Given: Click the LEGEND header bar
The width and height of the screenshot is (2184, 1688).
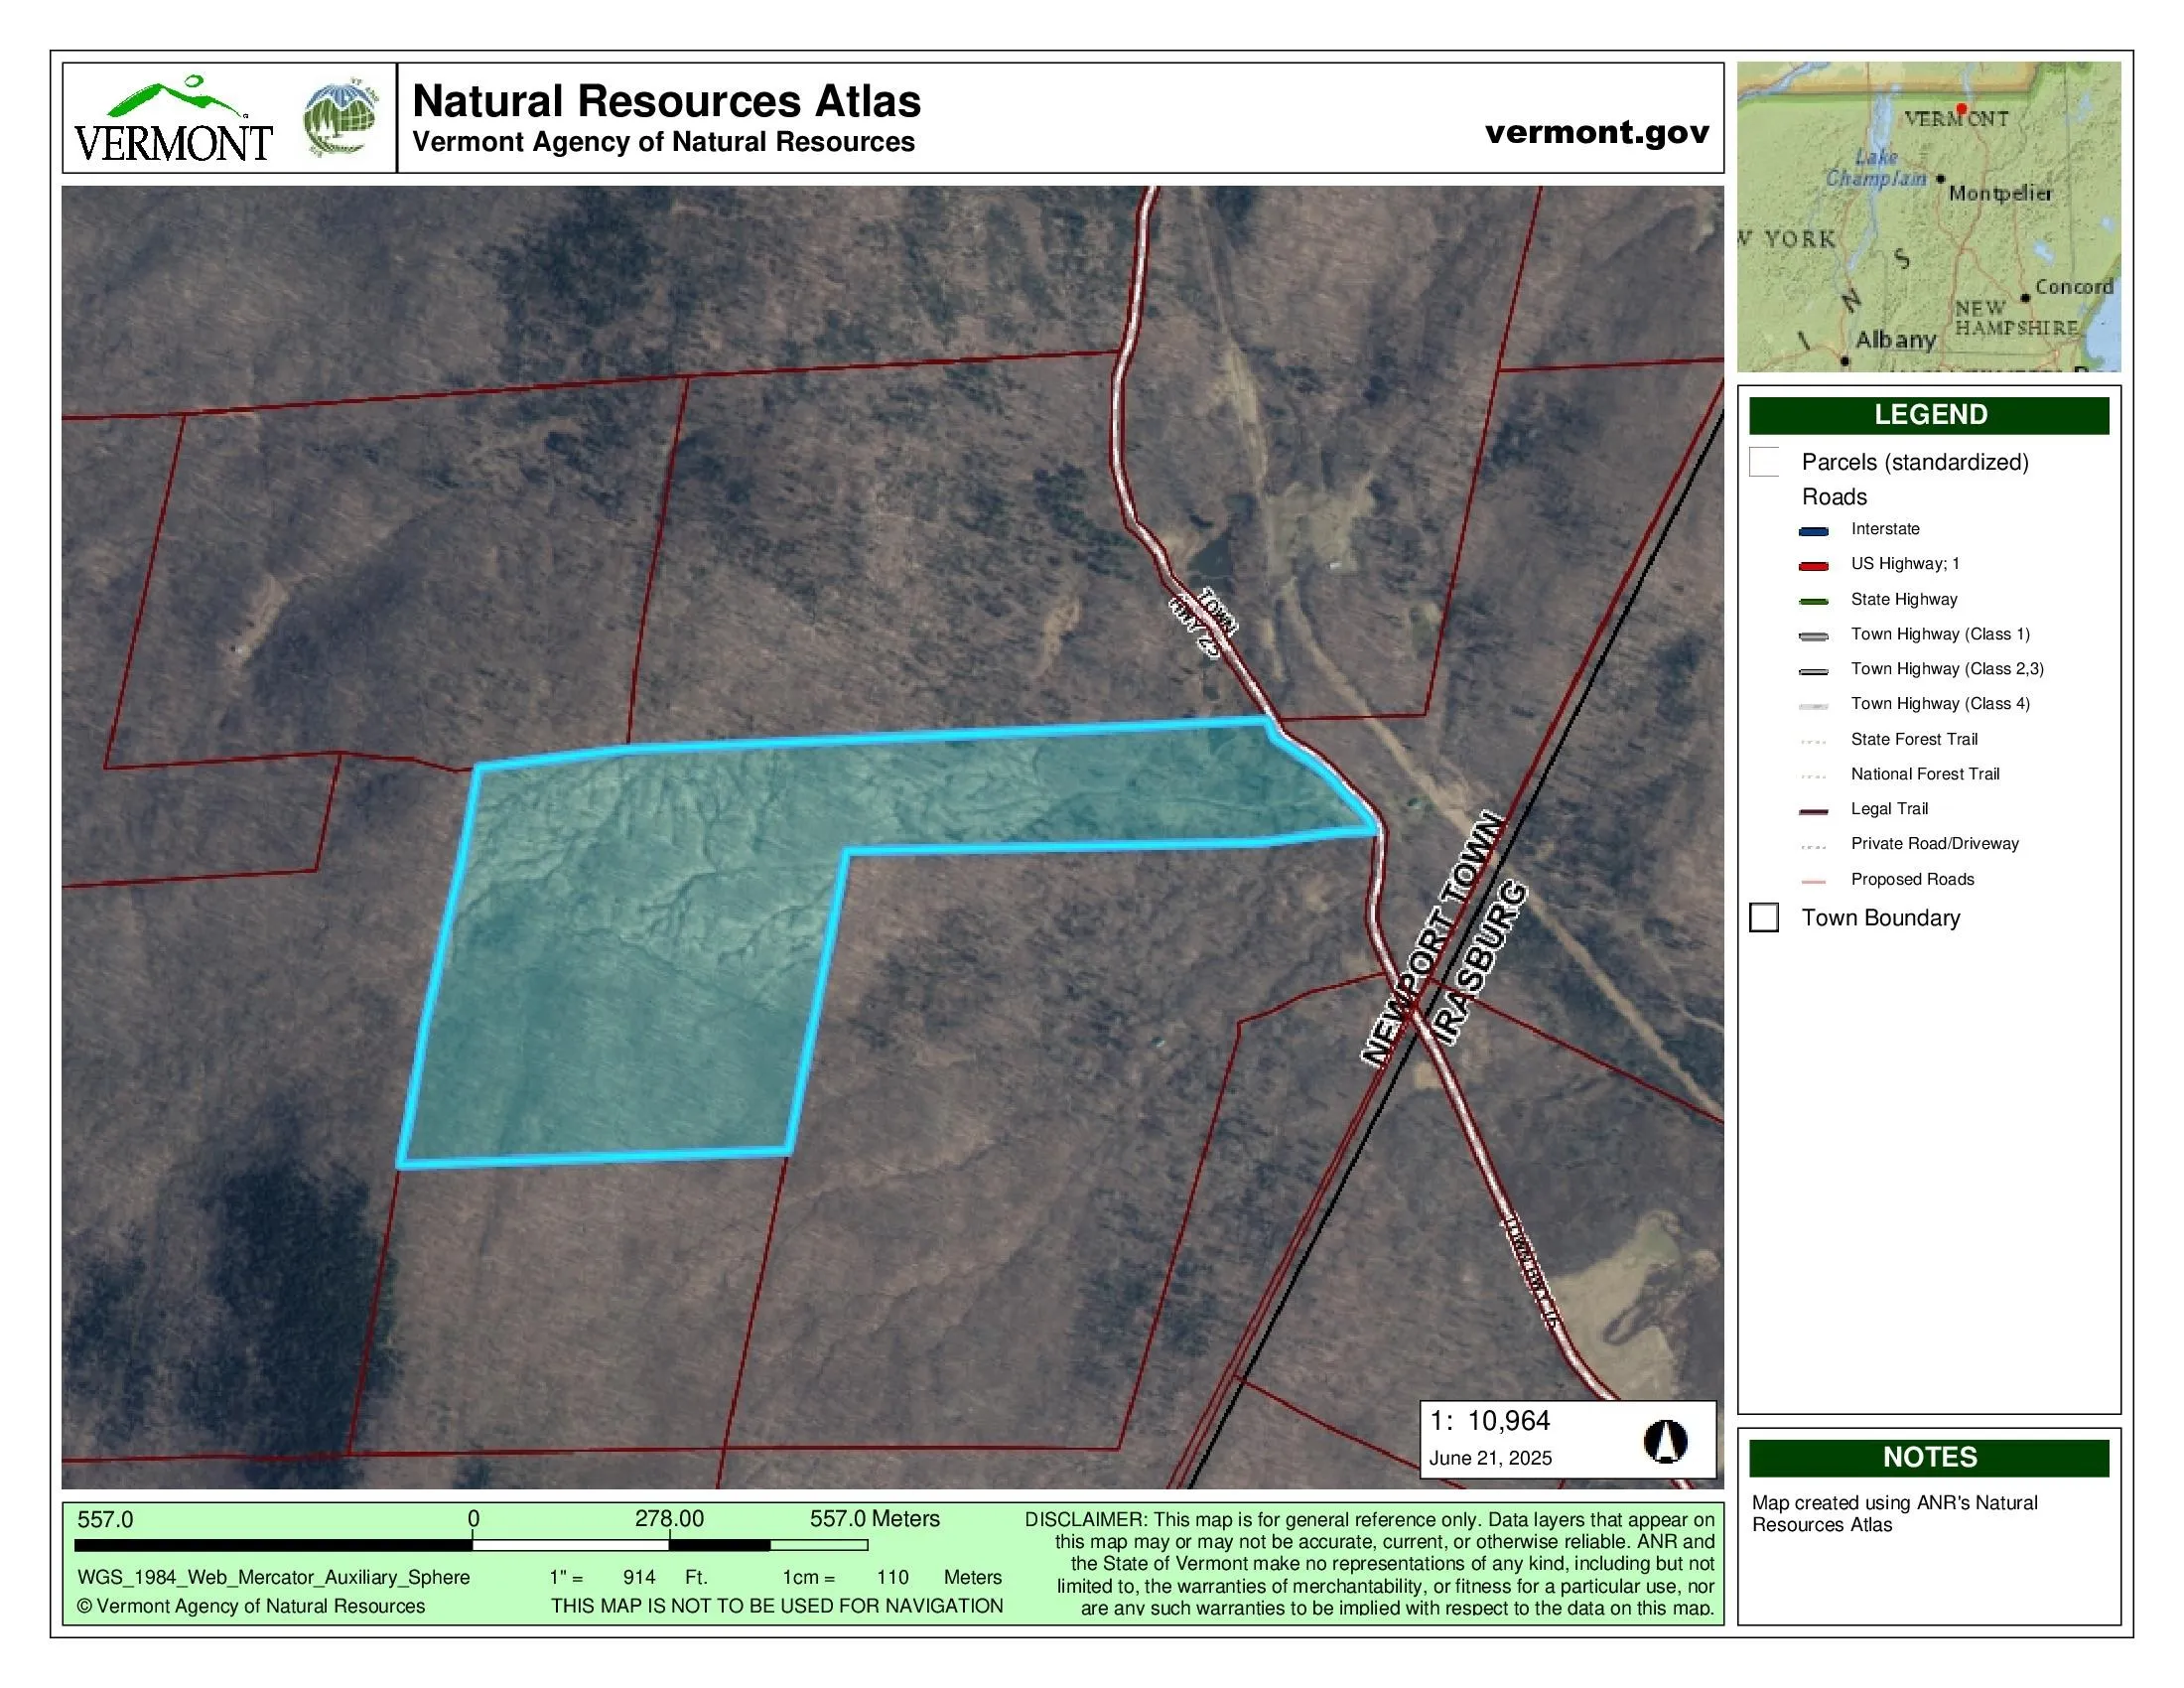Looking at the screenshot, I should tap(1928, 415).
